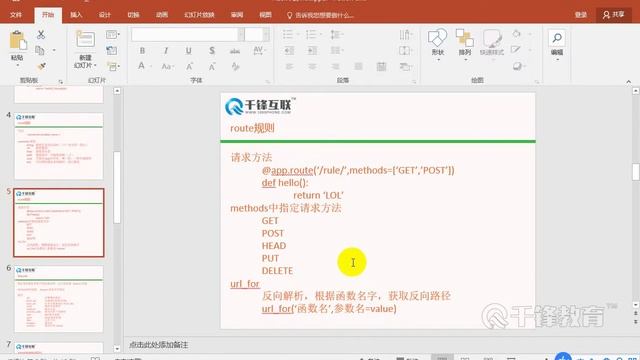The height and width of the screenshot is (360, 640).
Task: Open the 文件 menu tab
Action: [16, 15]
